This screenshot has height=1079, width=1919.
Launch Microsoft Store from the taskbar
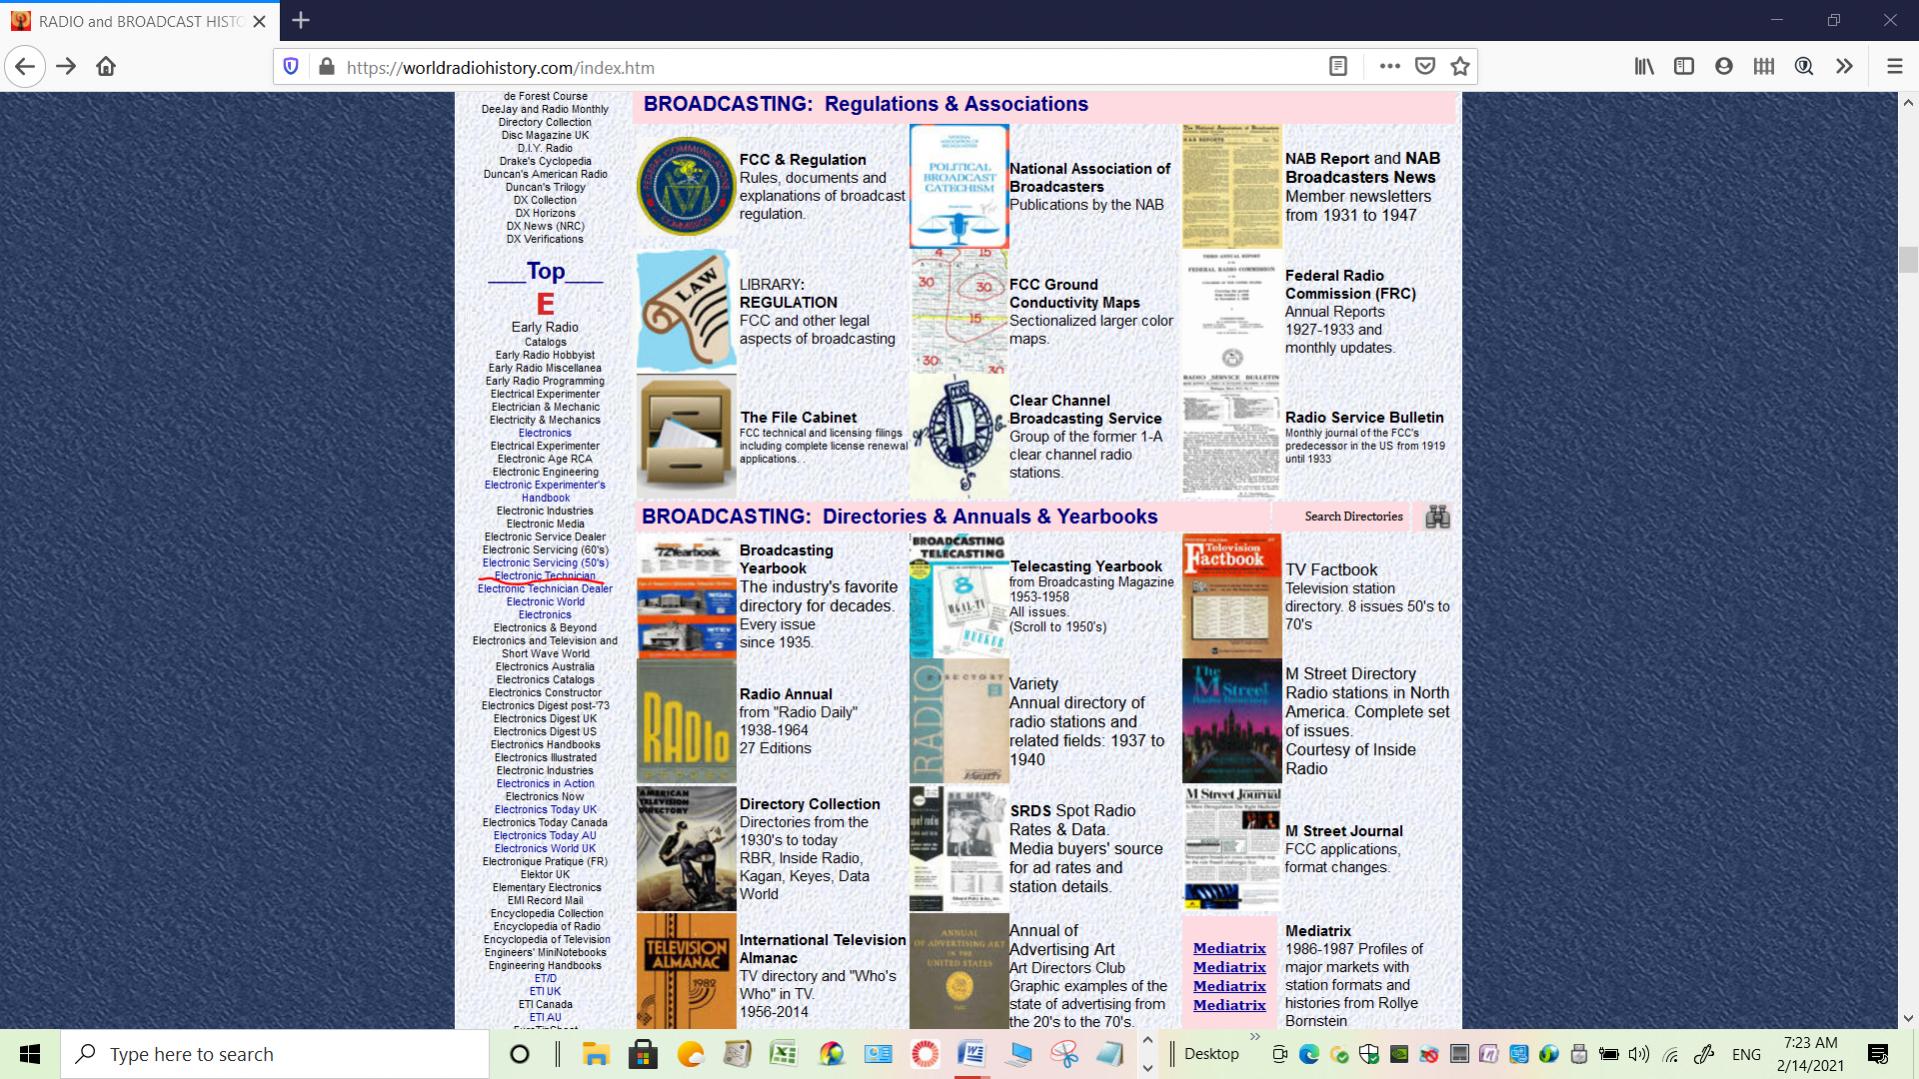[x=643, y=1054]
